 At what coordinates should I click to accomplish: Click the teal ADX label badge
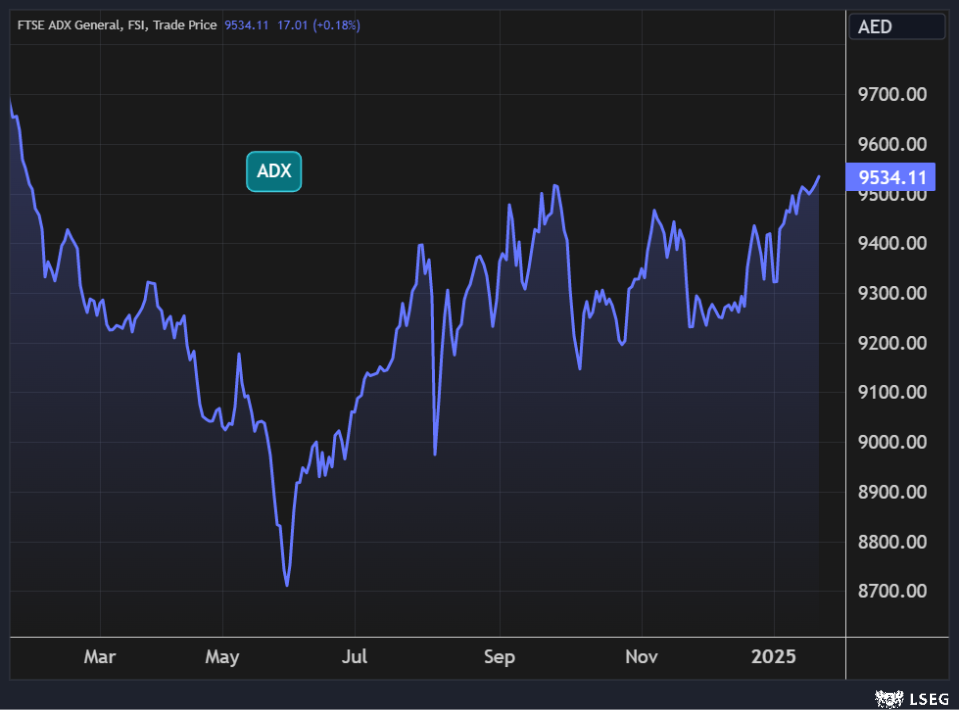273,171
